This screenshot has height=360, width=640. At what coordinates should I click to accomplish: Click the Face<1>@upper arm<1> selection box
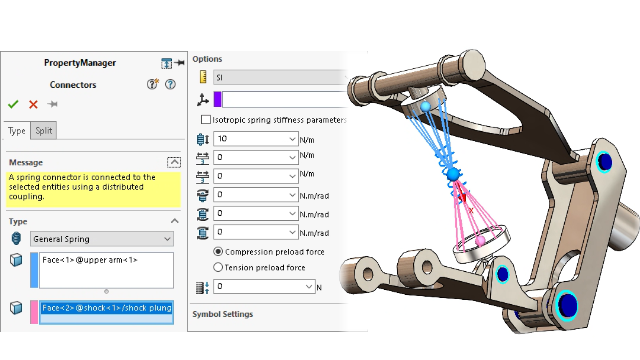pyautogui.click(x=107, y=270)
